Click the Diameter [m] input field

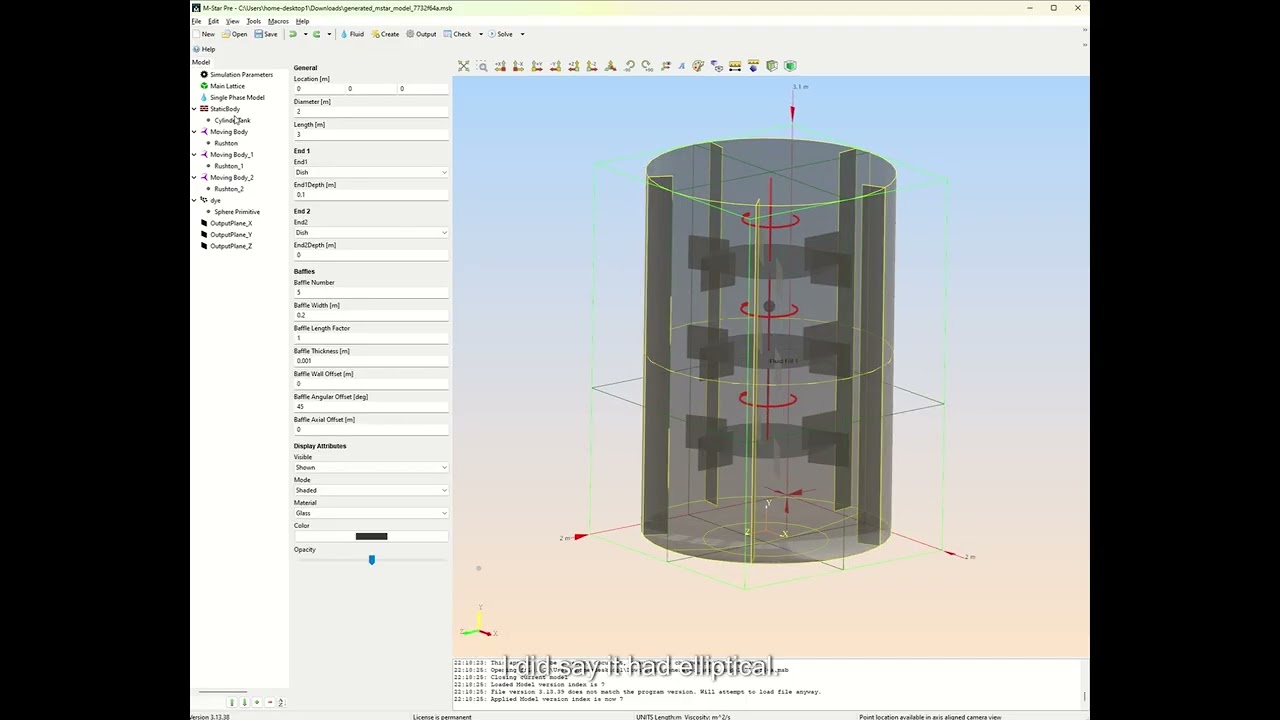click(x=371, y=111)
